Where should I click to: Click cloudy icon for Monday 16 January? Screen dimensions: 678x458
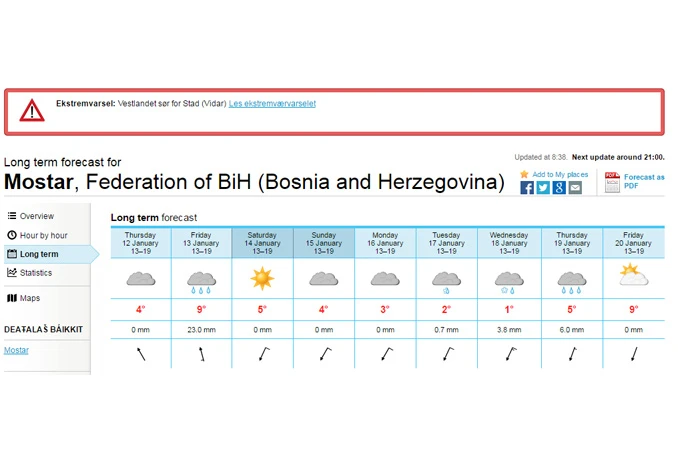coord(385,278)
